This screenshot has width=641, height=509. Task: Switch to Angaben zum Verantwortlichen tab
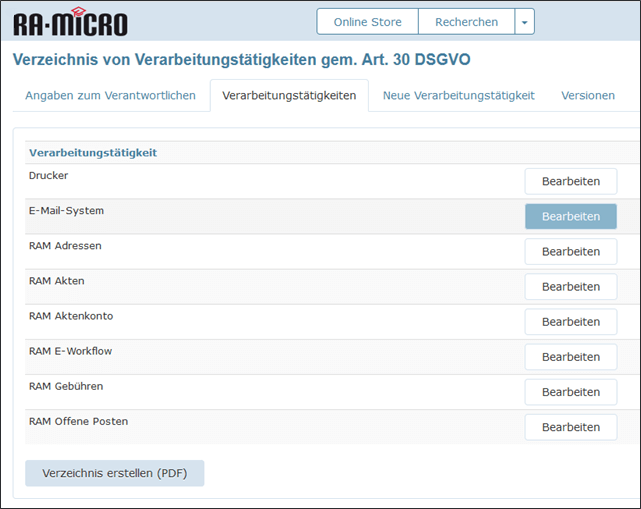[110, 95]
